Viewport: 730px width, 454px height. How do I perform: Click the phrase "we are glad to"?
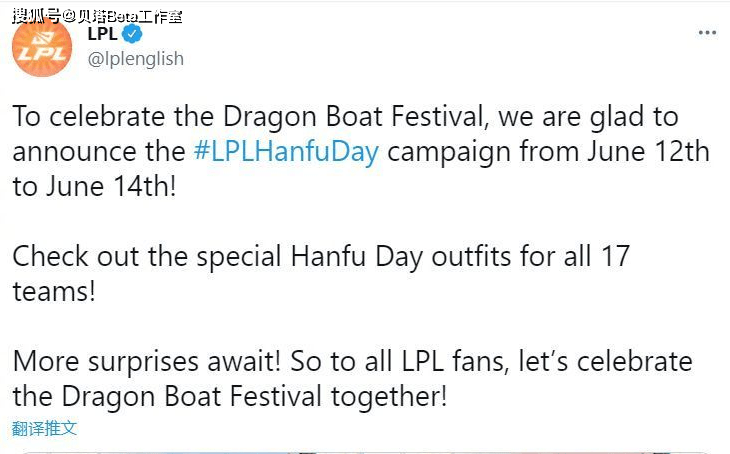(588, 116)
